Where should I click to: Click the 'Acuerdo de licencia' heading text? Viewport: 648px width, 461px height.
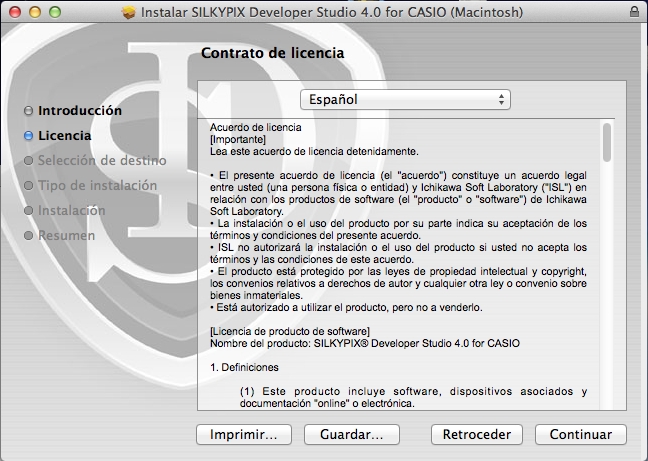pyautogui.click(x=255, y=127)
